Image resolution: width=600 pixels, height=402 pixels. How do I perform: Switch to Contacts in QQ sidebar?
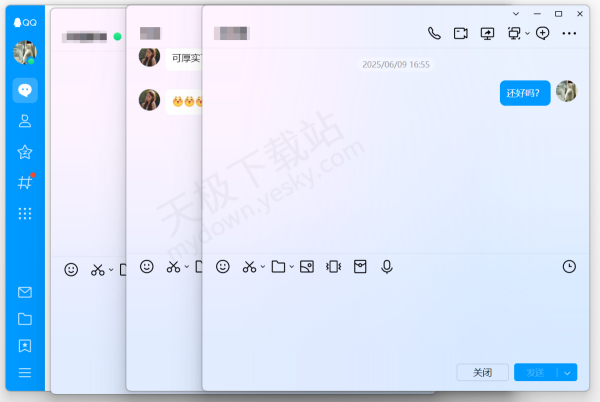(25, 121)
